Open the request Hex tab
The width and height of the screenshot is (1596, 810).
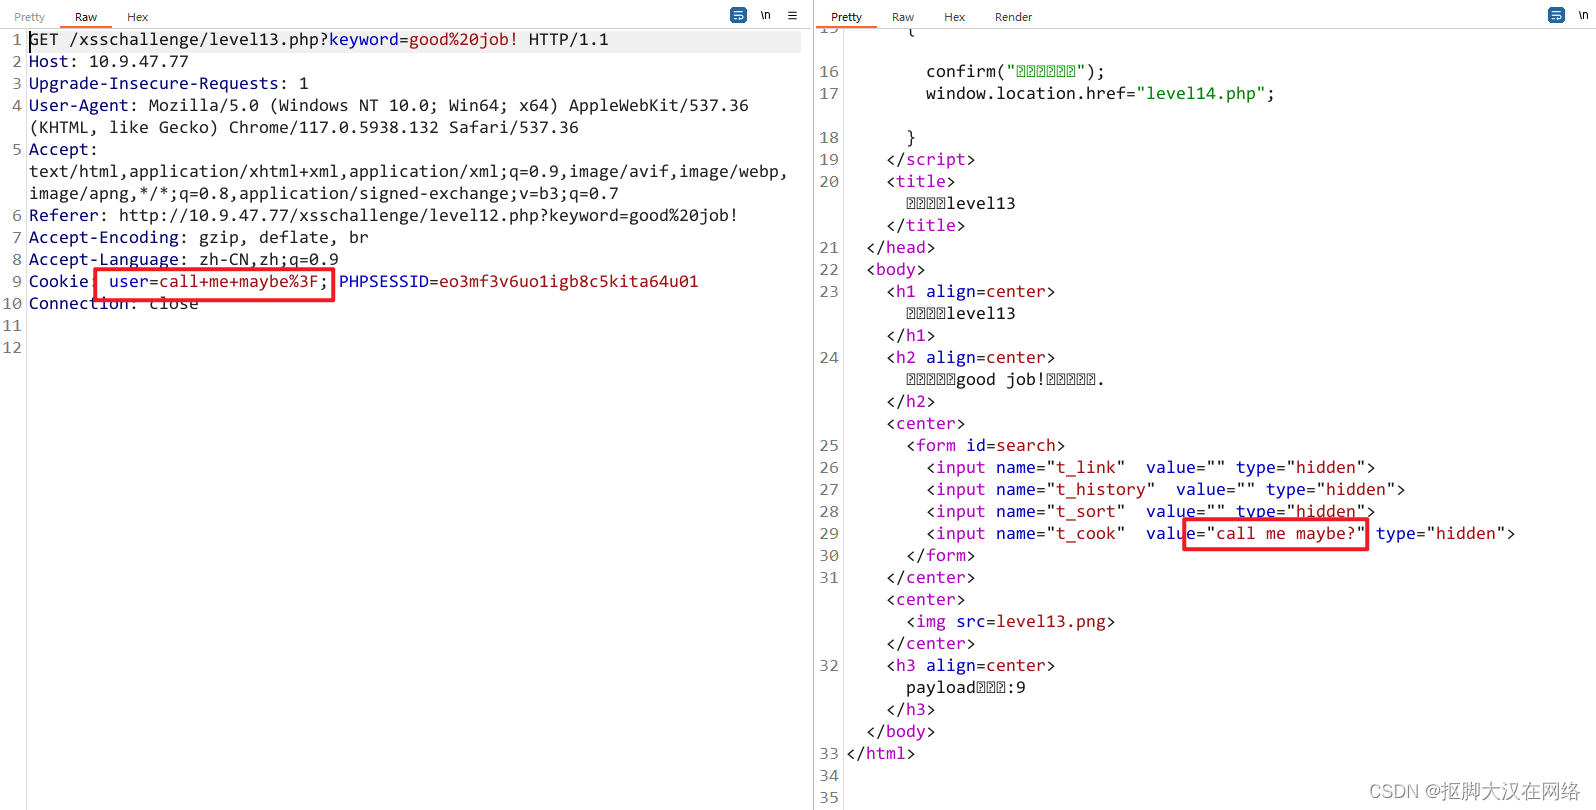[138, 17]
